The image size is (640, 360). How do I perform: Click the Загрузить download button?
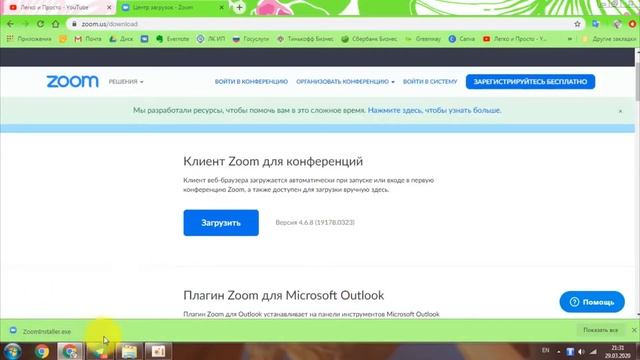221,223
